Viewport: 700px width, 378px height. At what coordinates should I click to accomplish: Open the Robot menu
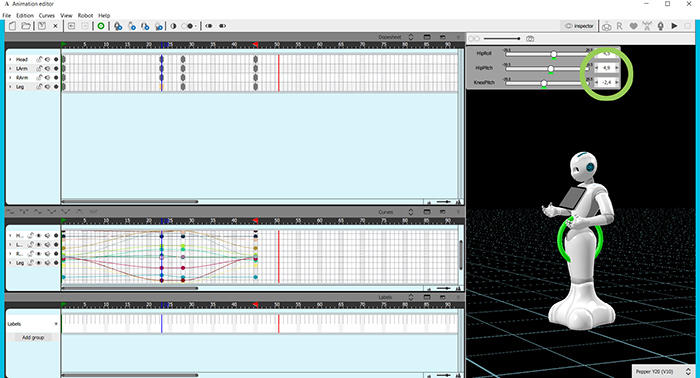coord(85,15)
